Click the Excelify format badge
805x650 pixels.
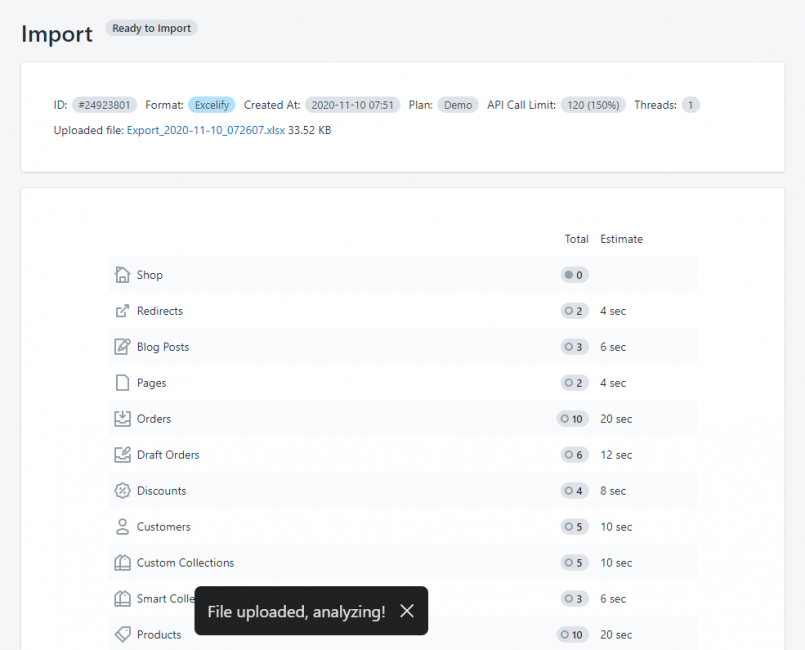[x=211, y=103]
